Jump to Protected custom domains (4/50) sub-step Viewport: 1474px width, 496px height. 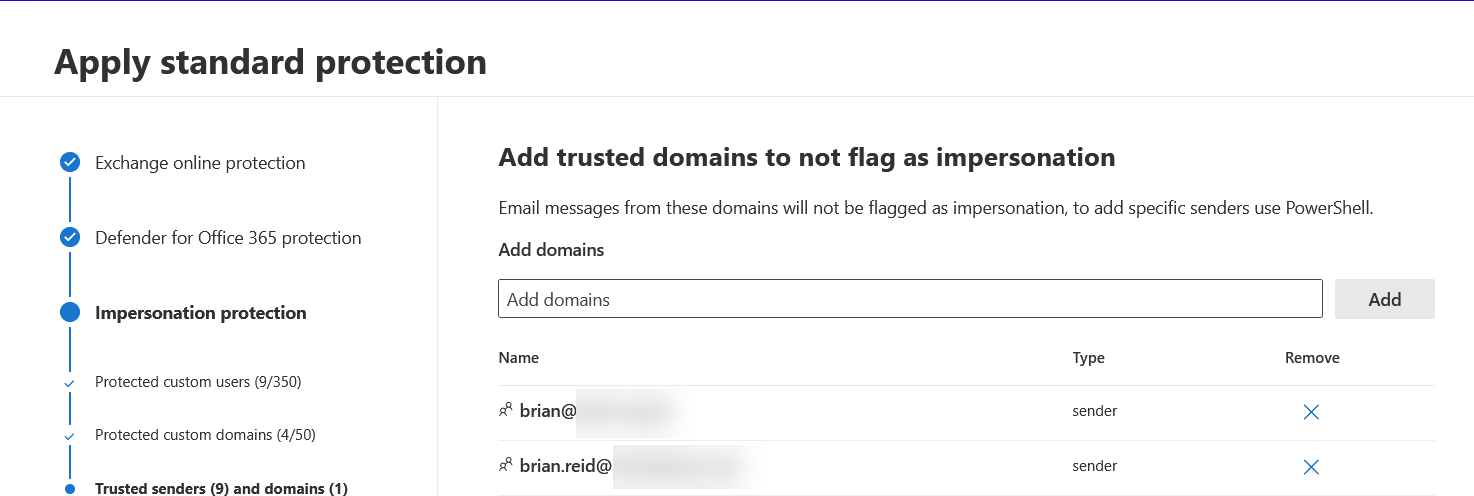205,435
